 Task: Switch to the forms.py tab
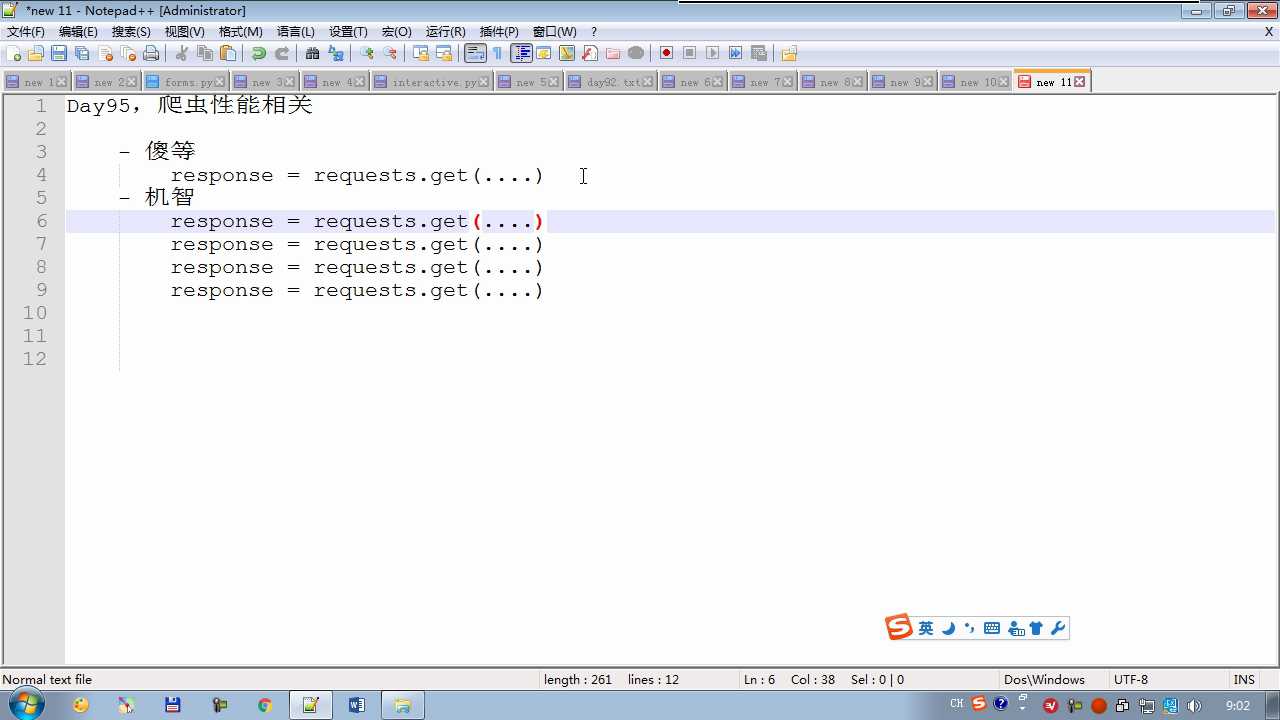click(187, 82)
